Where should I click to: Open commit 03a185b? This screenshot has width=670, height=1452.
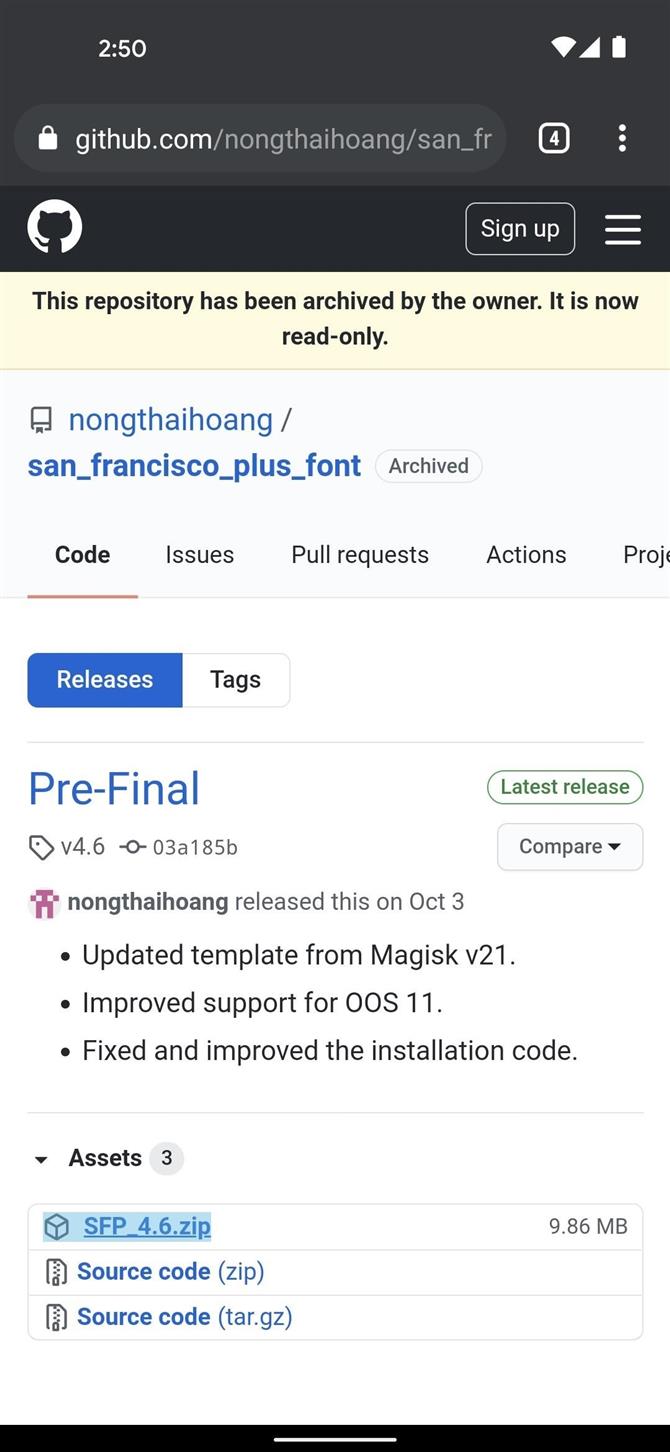(x=195, y=848)
